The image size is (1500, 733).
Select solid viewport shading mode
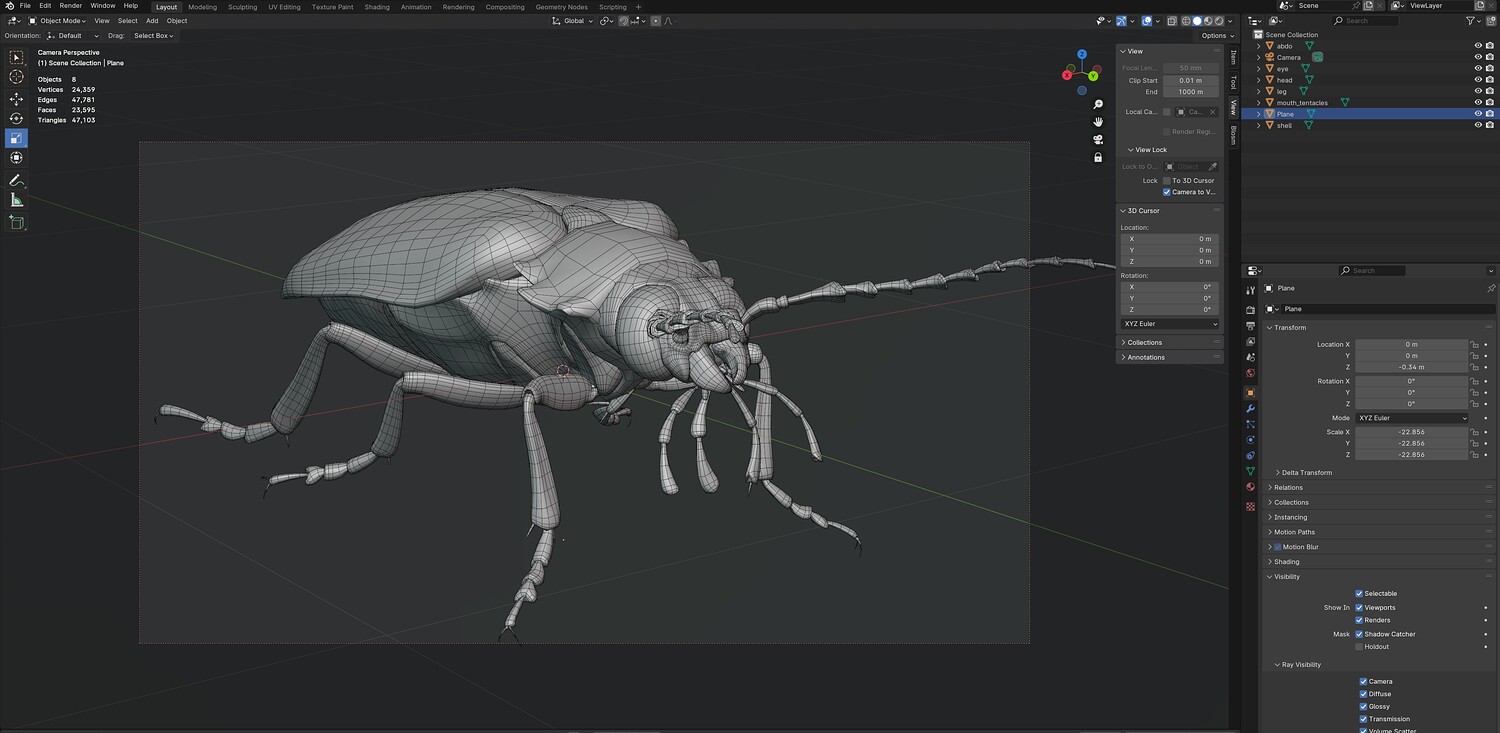coord(1197,21)
